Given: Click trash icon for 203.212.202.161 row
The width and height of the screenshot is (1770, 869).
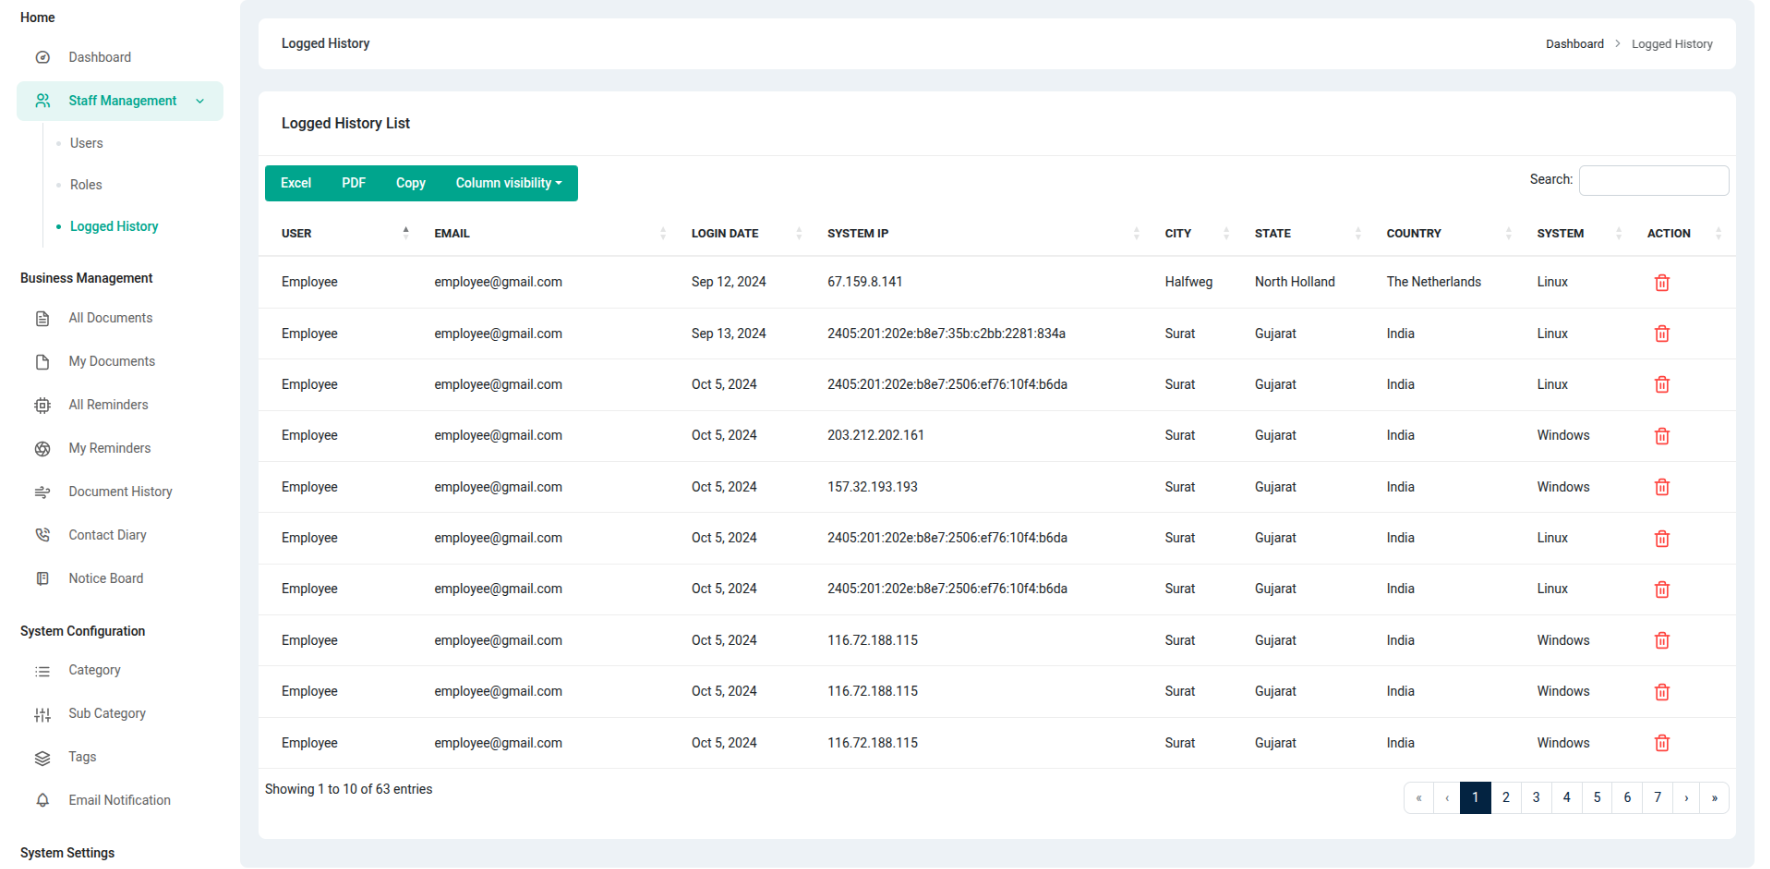Looking at the screenshot, I should click(1661, 436).
